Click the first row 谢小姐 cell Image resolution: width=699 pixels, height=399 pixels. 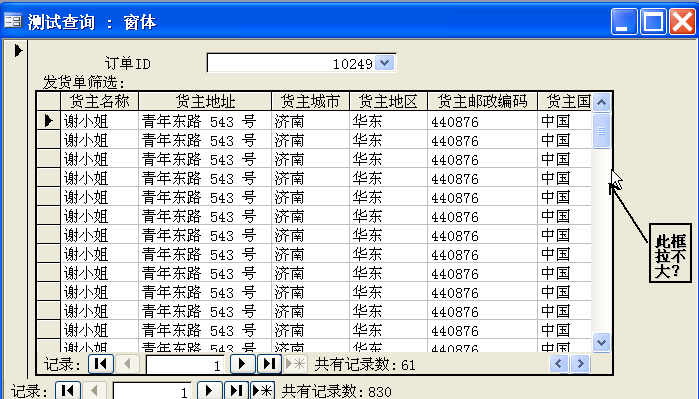pyautogui.click(x=99, y=121)
